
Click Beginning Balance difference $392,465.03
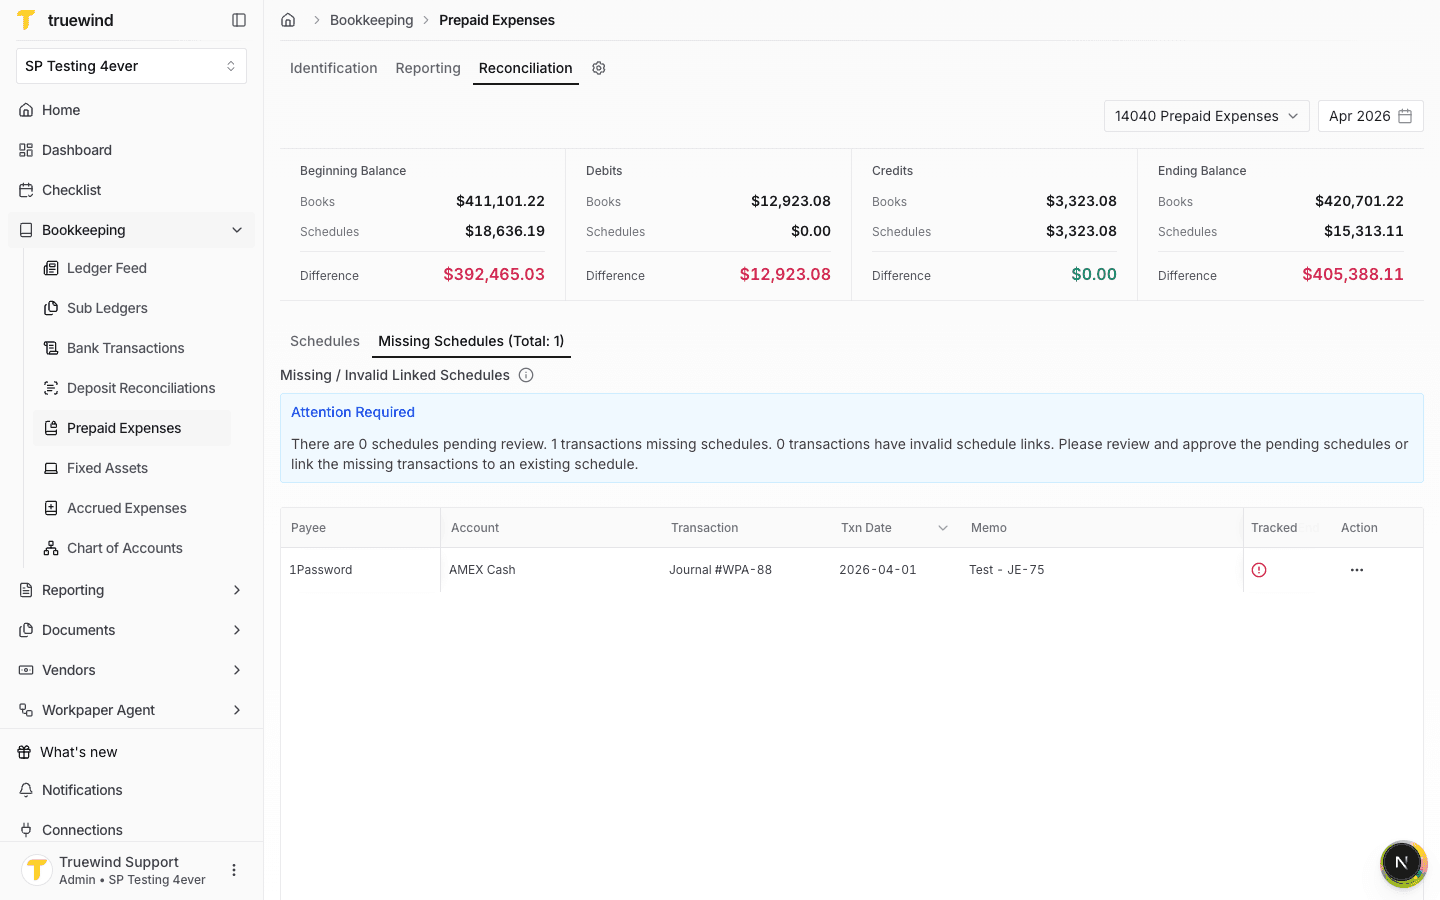tap(494, 274)
